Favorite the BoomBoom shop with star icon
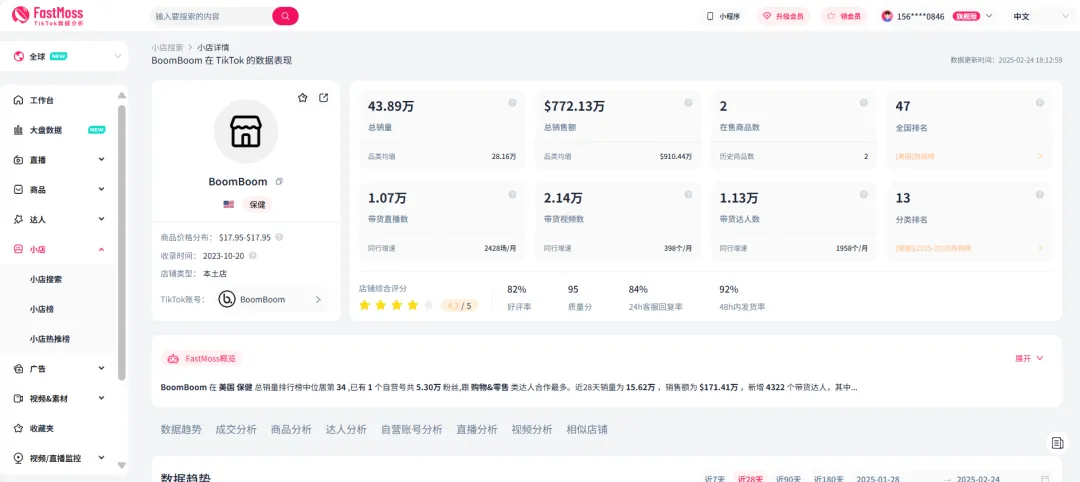 point(302,98)
